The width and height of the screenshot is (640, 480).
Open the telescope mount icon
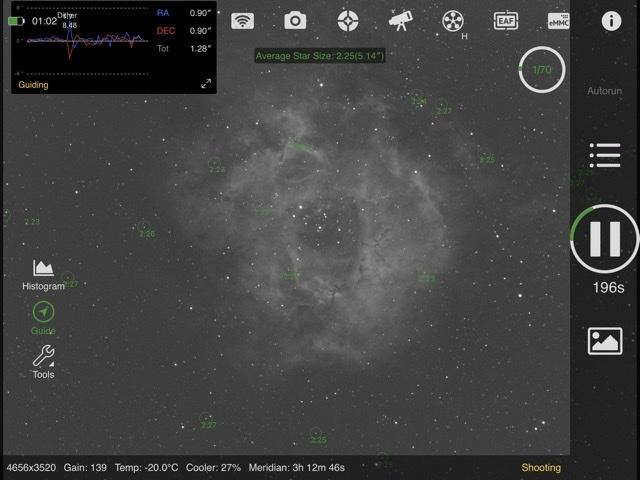(400, 20)
